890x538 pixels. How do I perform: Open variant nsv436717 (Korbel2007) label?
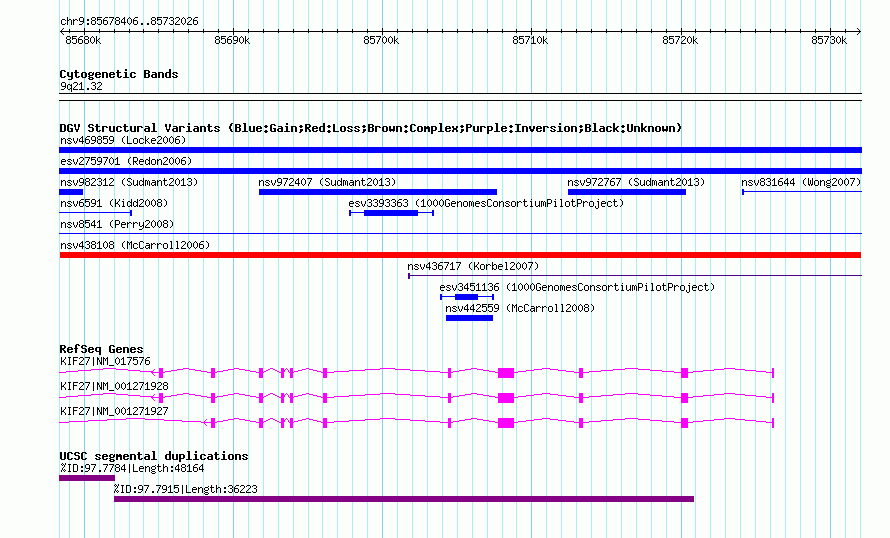coord(473,266)
